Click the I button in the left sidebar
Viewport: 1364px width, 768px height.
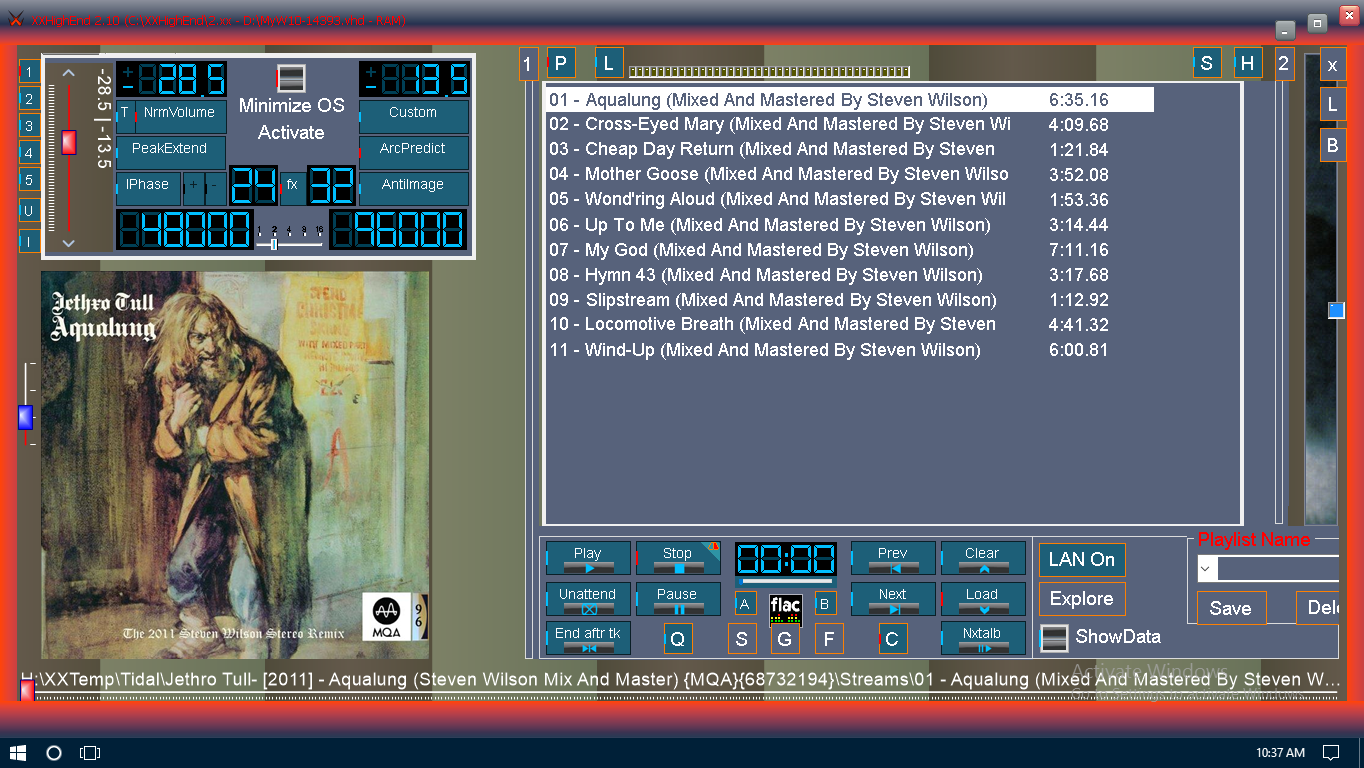point(30,241)
